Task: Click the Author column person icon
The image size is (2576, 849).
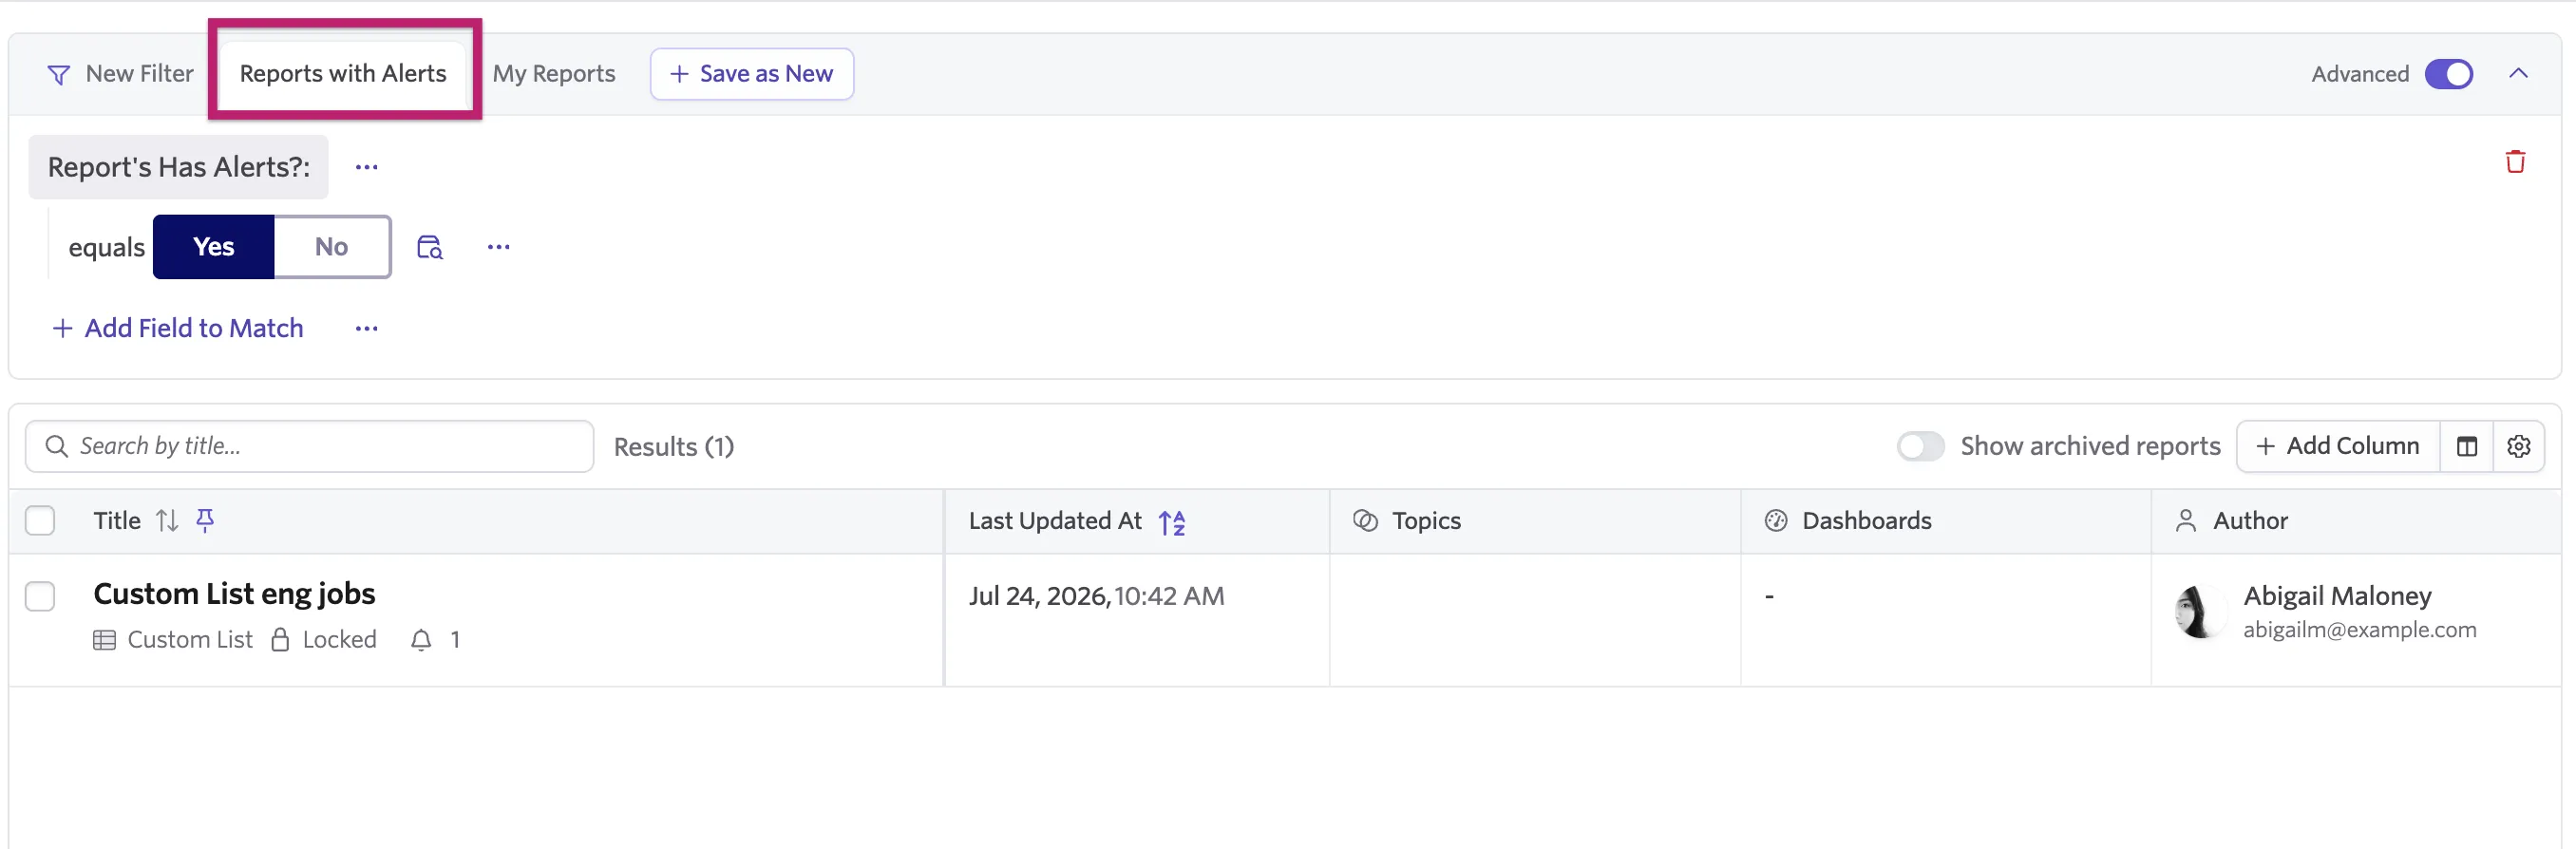Action: (2186, 521)
